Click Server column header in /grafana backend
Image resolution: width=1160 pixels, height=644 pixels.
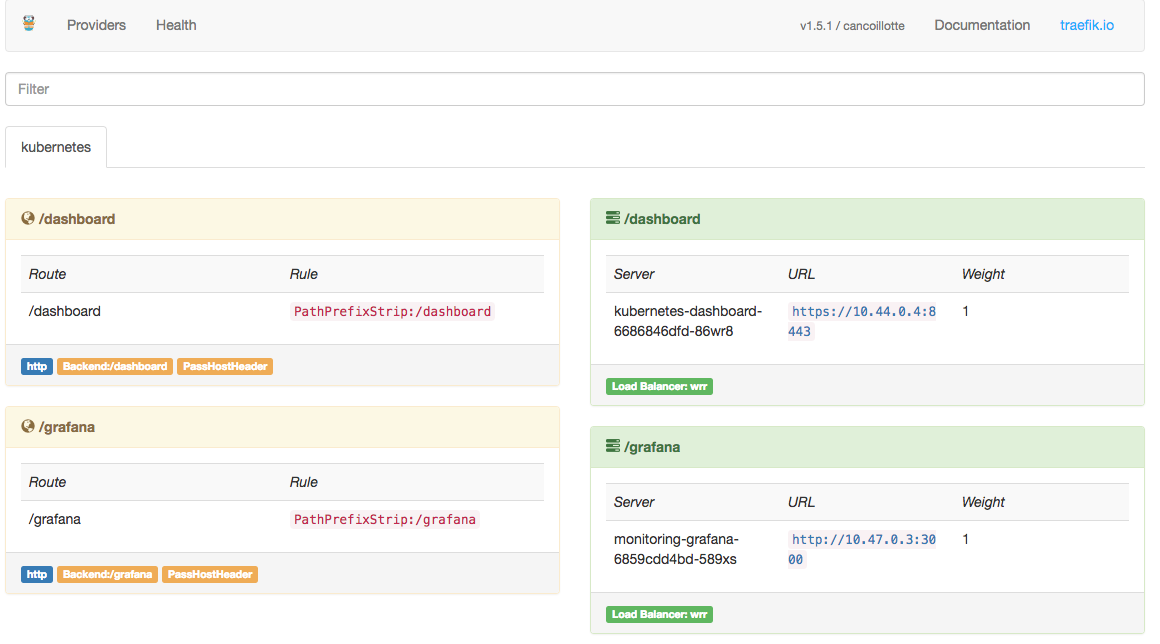pos(634,501)
